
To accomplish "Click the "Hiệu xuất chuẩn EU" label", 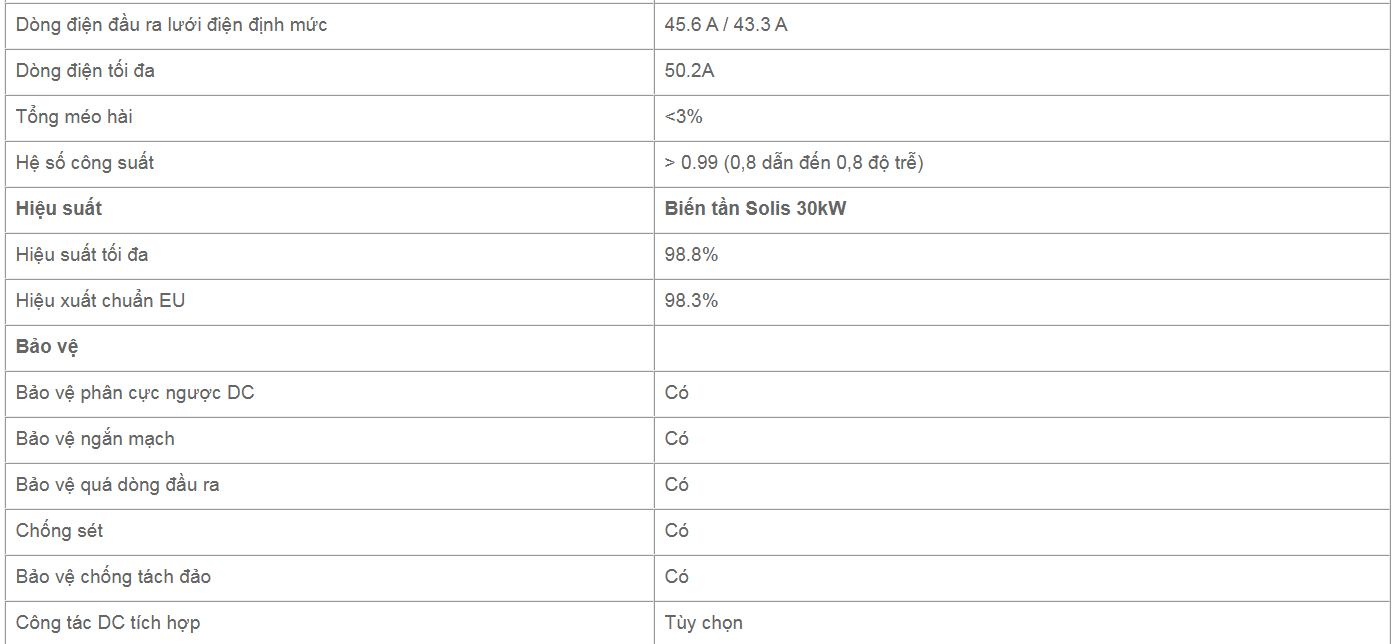I will click(100, 301).
